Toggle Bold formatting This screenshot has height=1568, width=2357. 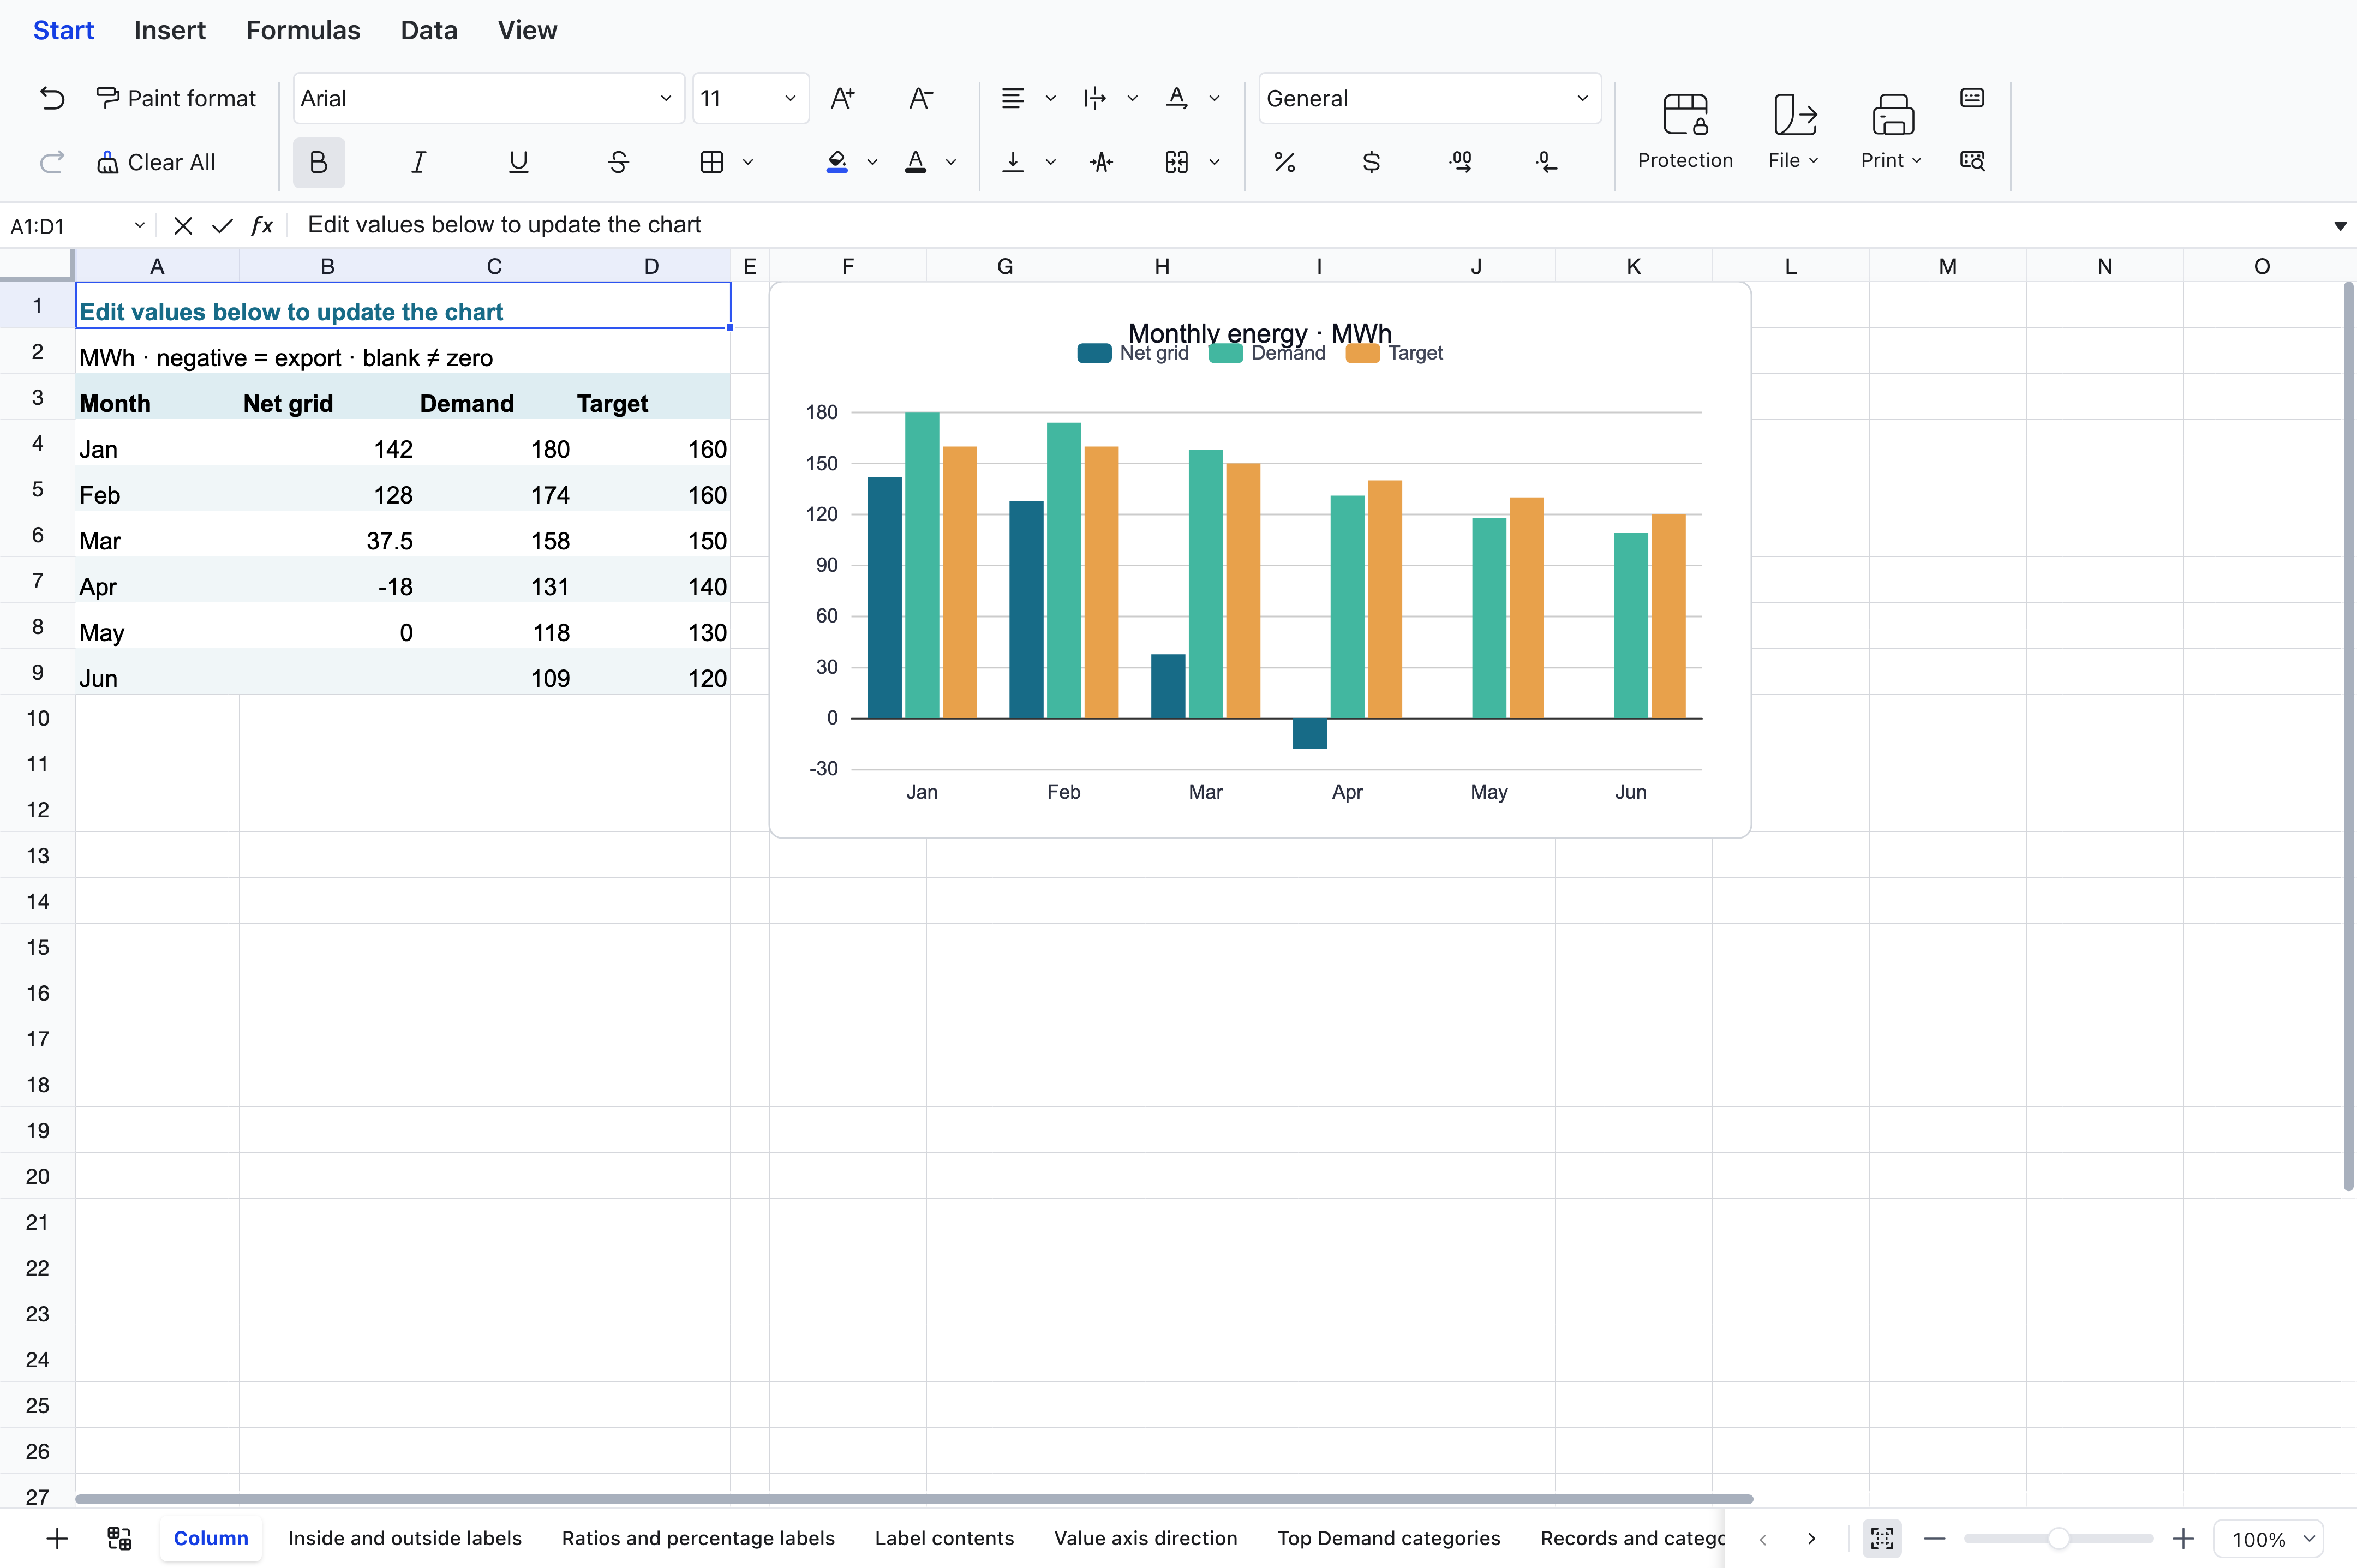[319, 162]
